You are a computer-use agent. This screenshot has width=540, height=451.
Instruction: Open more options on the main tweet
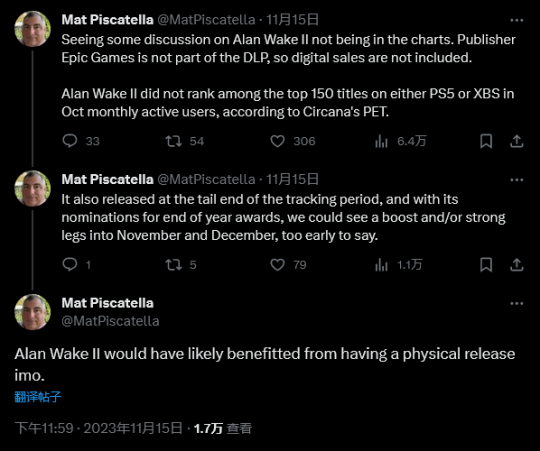(517, 304)
